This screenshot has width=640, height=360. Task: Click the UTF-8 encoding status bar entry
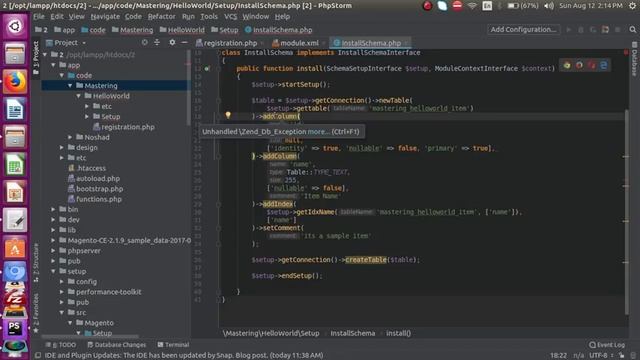600,356
